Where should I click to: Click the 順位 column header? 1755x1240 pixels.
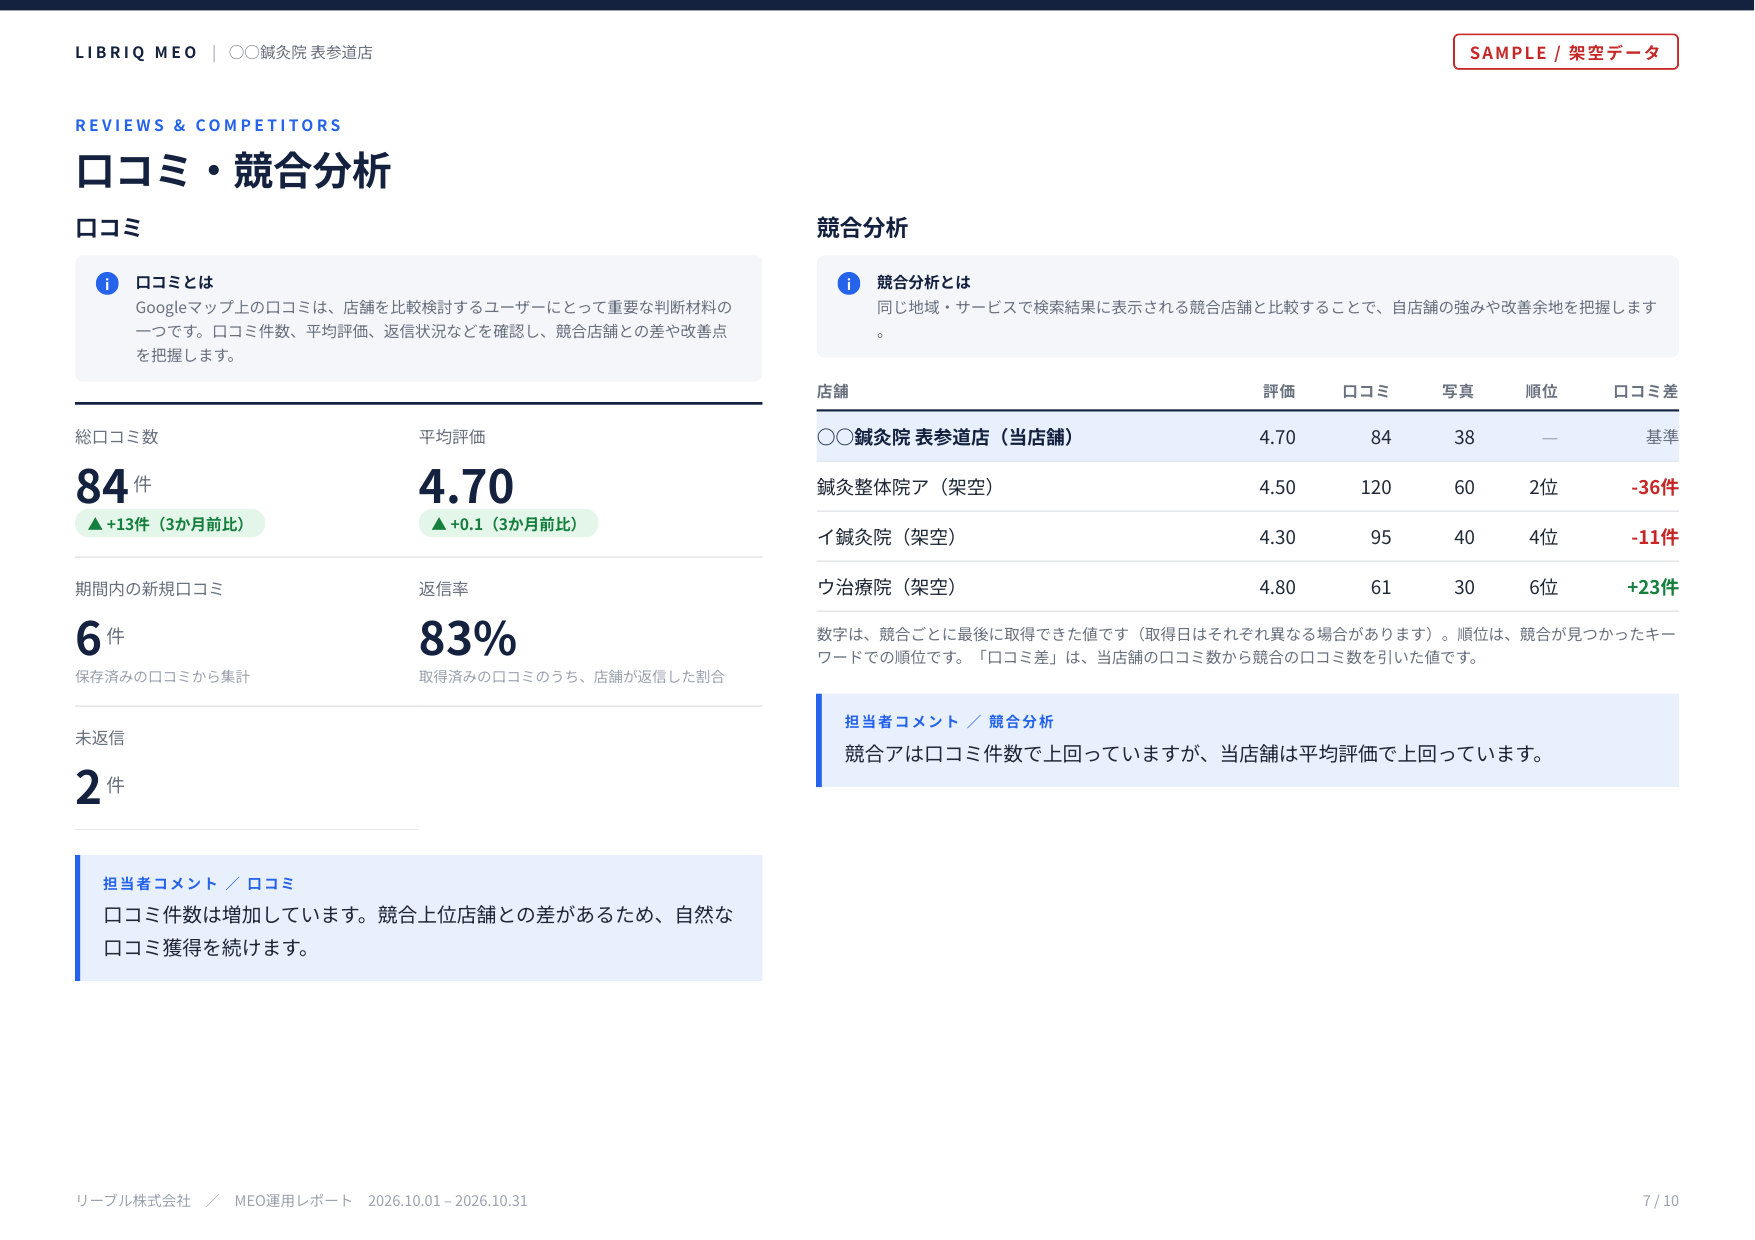point(1541,391)
